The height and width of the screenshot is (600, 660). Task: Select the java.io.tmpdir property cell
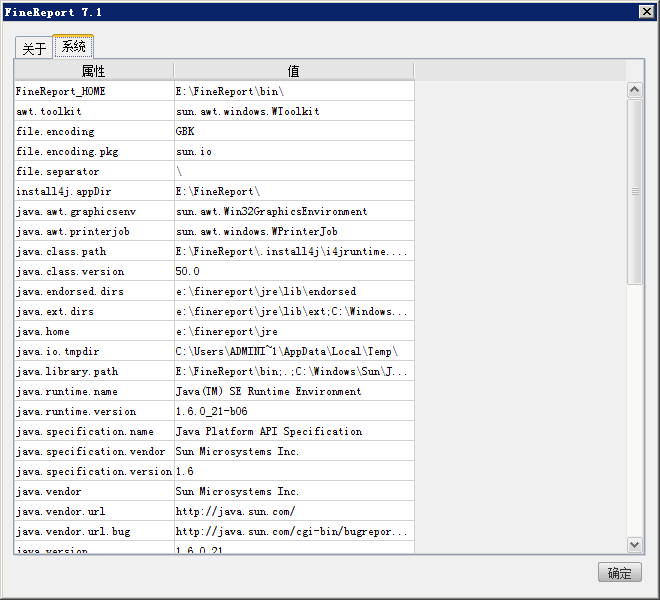pos(94,351)
